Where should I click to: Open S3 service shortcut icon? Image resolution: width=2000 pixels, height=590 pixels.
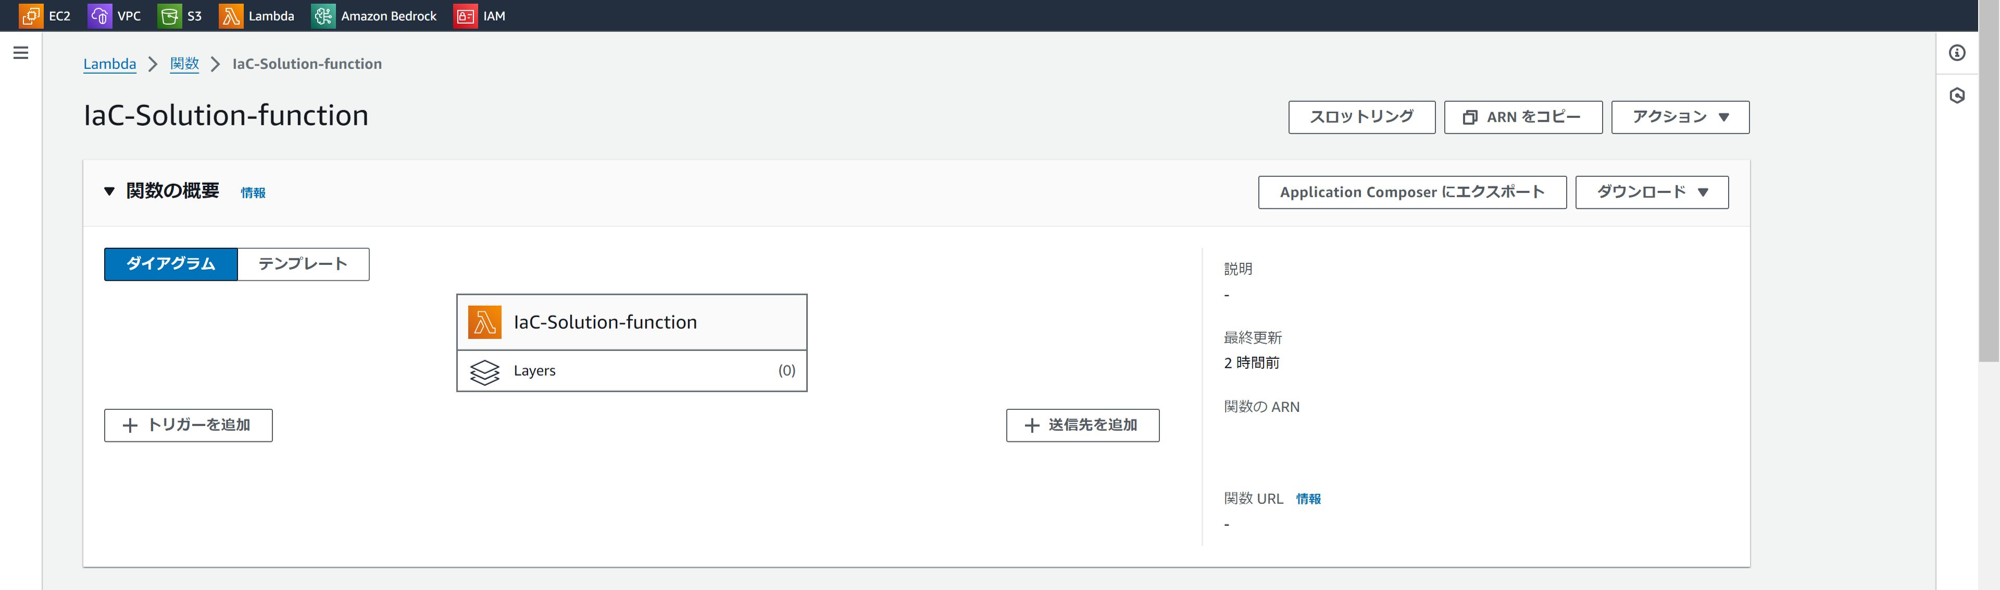tap(170, 16)
